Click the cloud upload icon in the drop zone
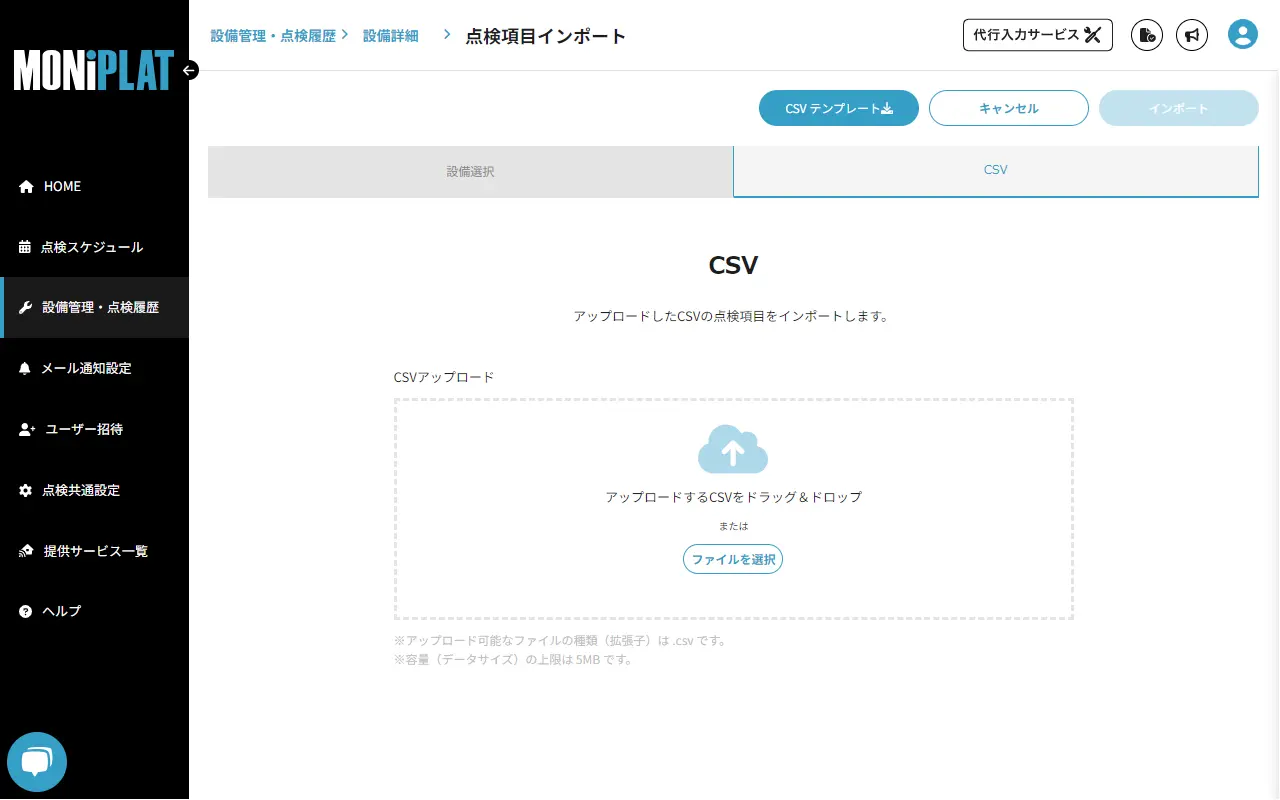This screenshot has width=1280, height=800. click(733, 449)
